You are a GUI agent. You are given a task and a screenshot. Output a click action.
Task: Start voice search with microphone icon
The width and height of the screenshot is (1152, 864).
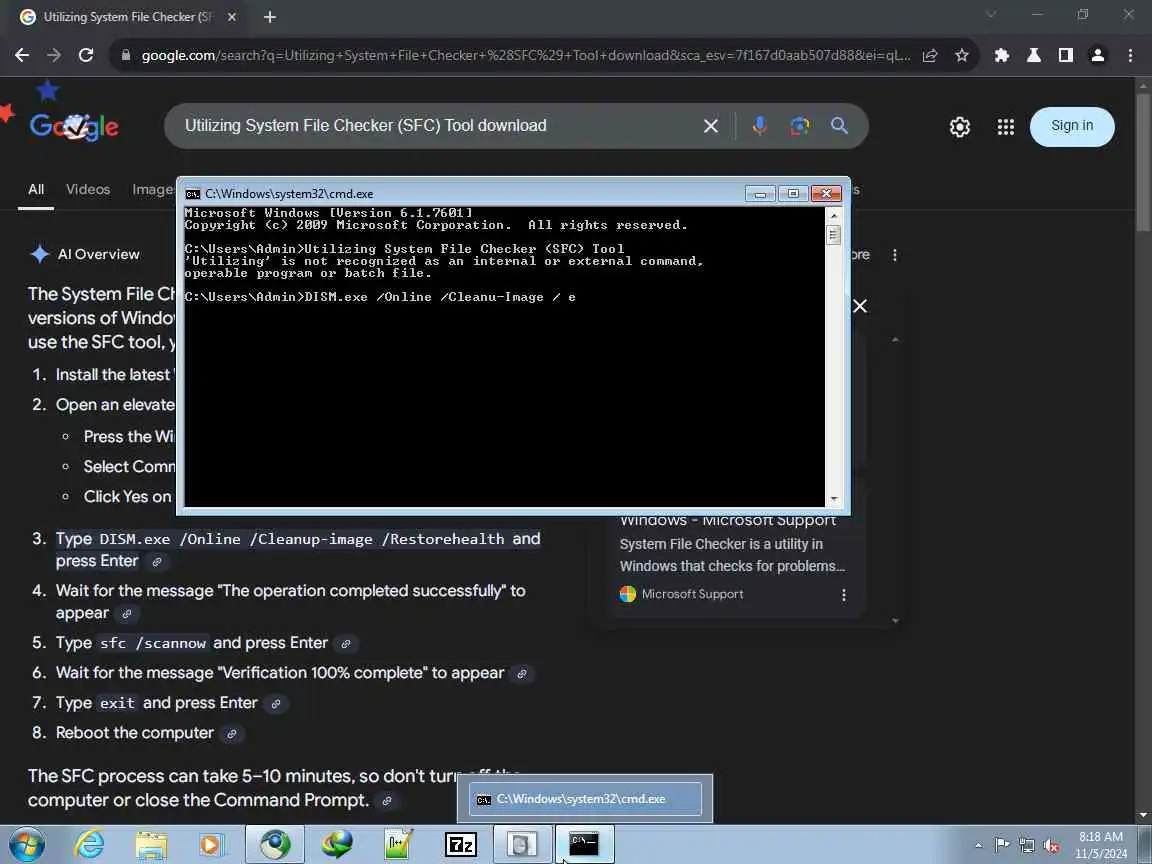[760, 126]
